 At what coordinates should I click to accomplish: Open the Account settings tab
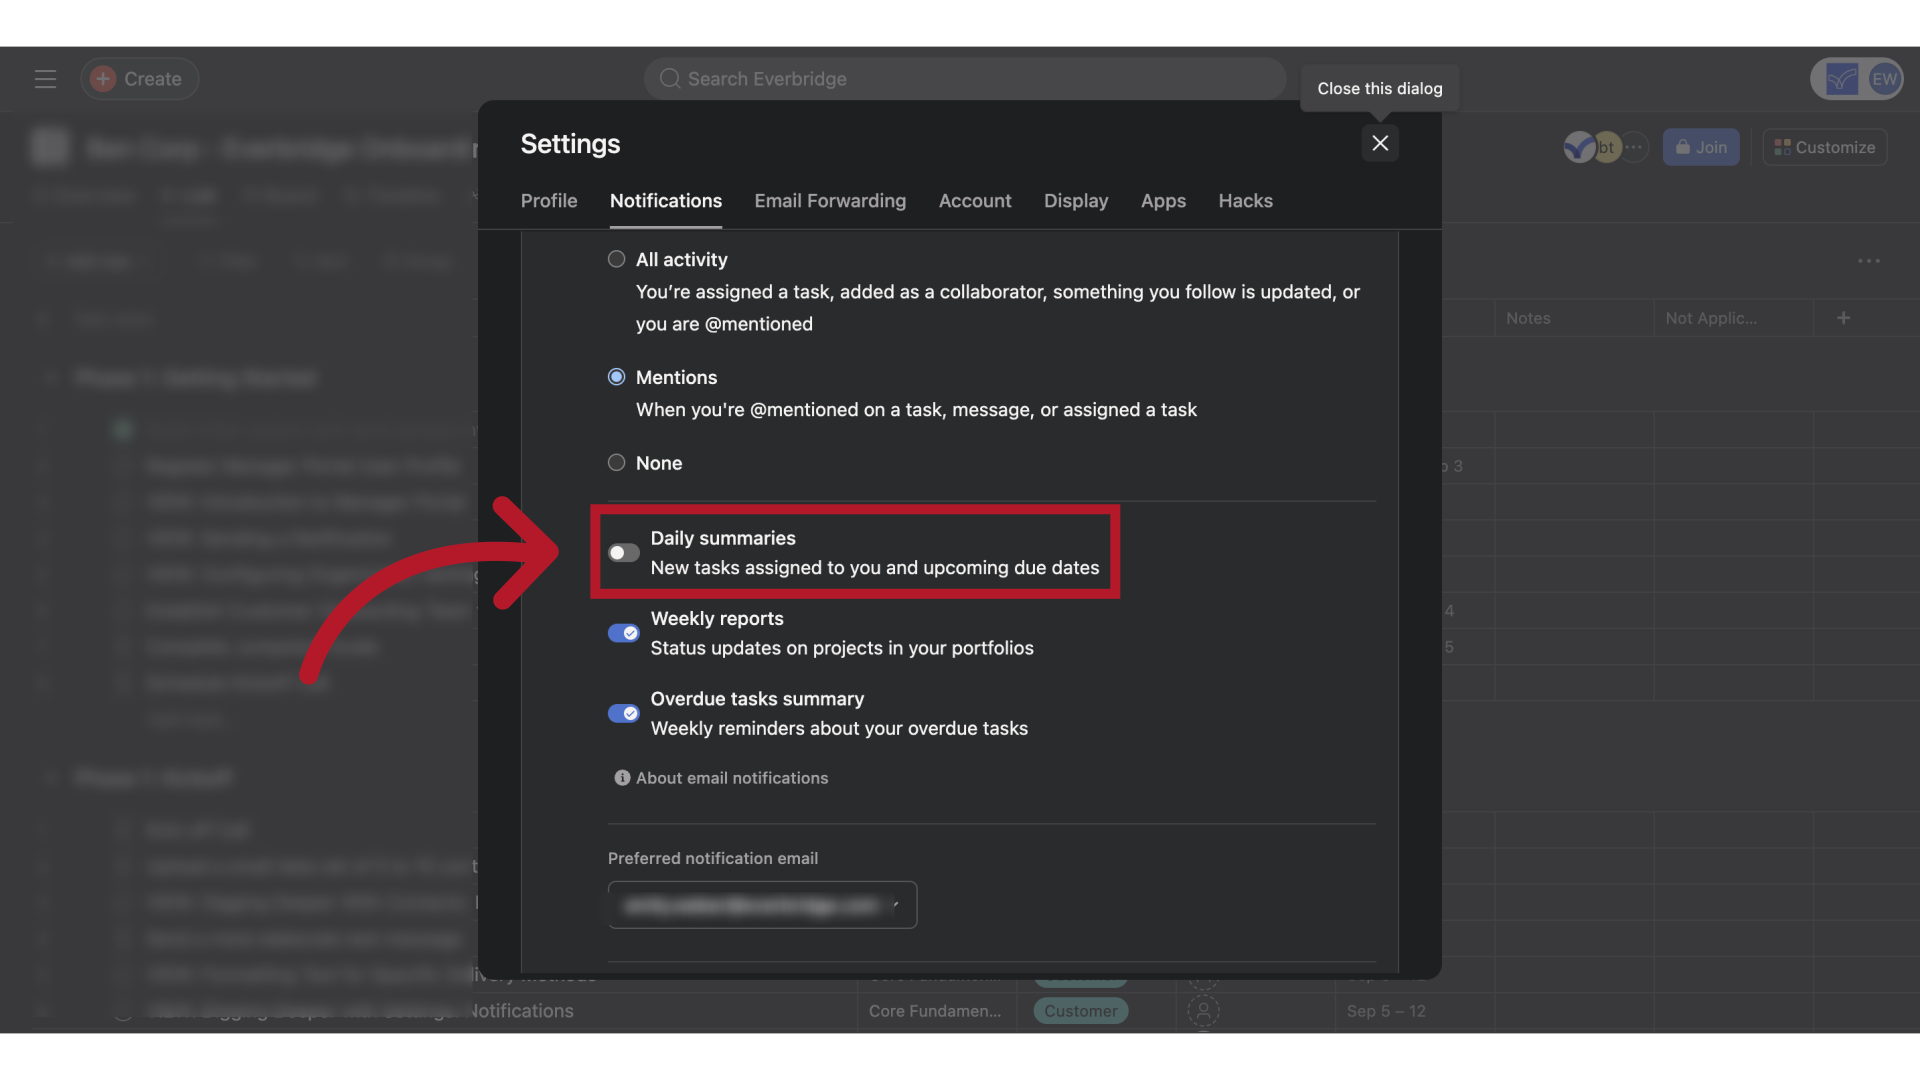pyautogui.click(x=976, y=200)
